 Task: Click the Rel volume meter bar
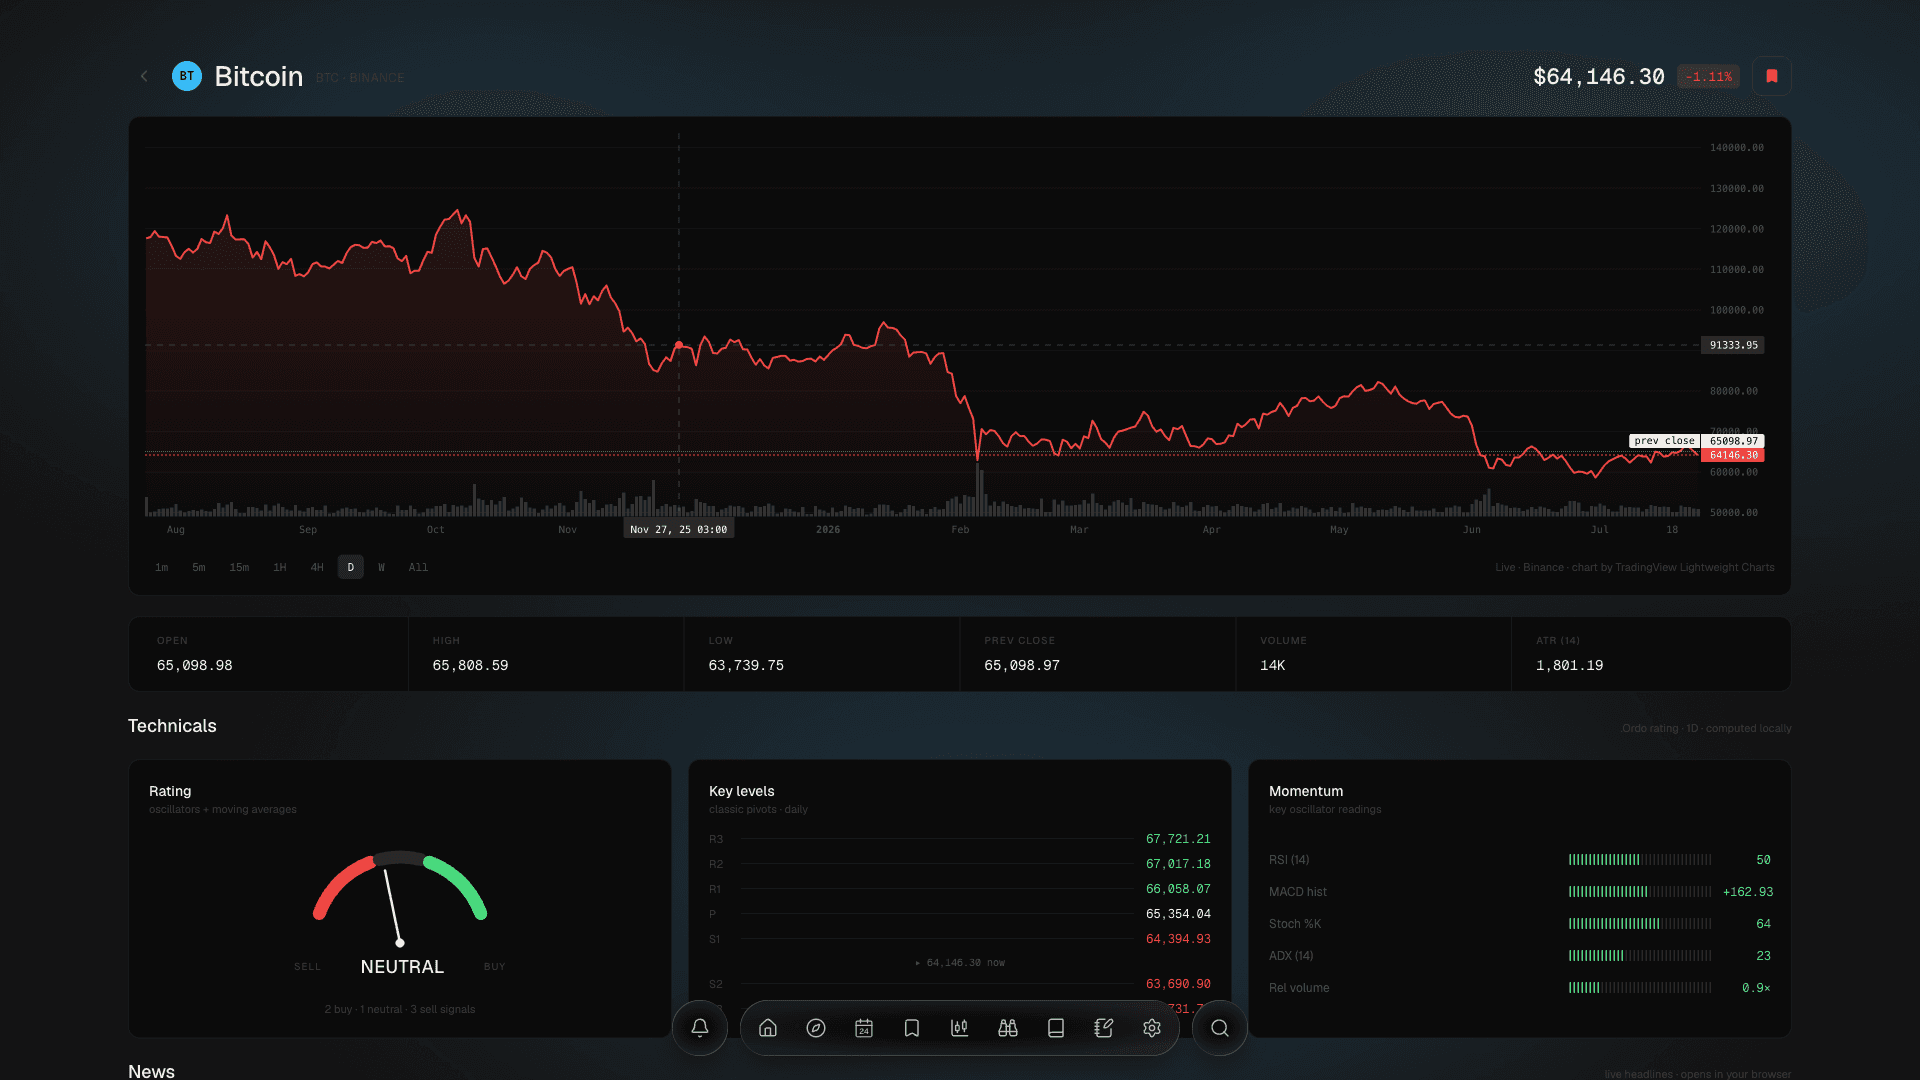tap(1640, 988)
